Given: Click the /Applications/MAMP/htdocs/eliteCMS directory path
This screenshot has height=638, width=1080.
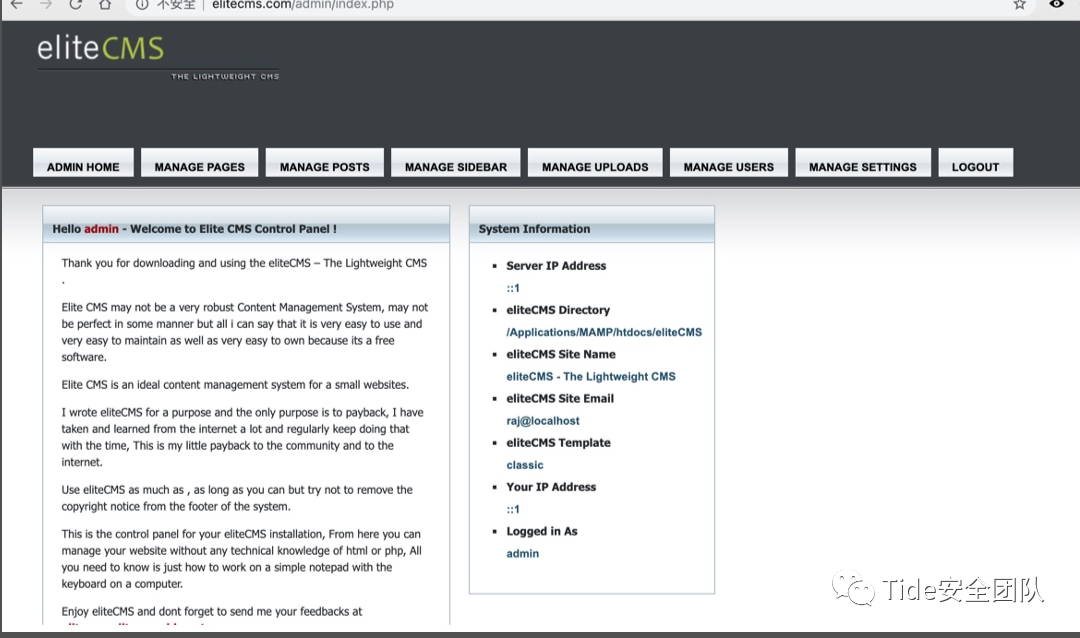Looking at the screenshot, I should pyautogui.click(x=604, y=332).
